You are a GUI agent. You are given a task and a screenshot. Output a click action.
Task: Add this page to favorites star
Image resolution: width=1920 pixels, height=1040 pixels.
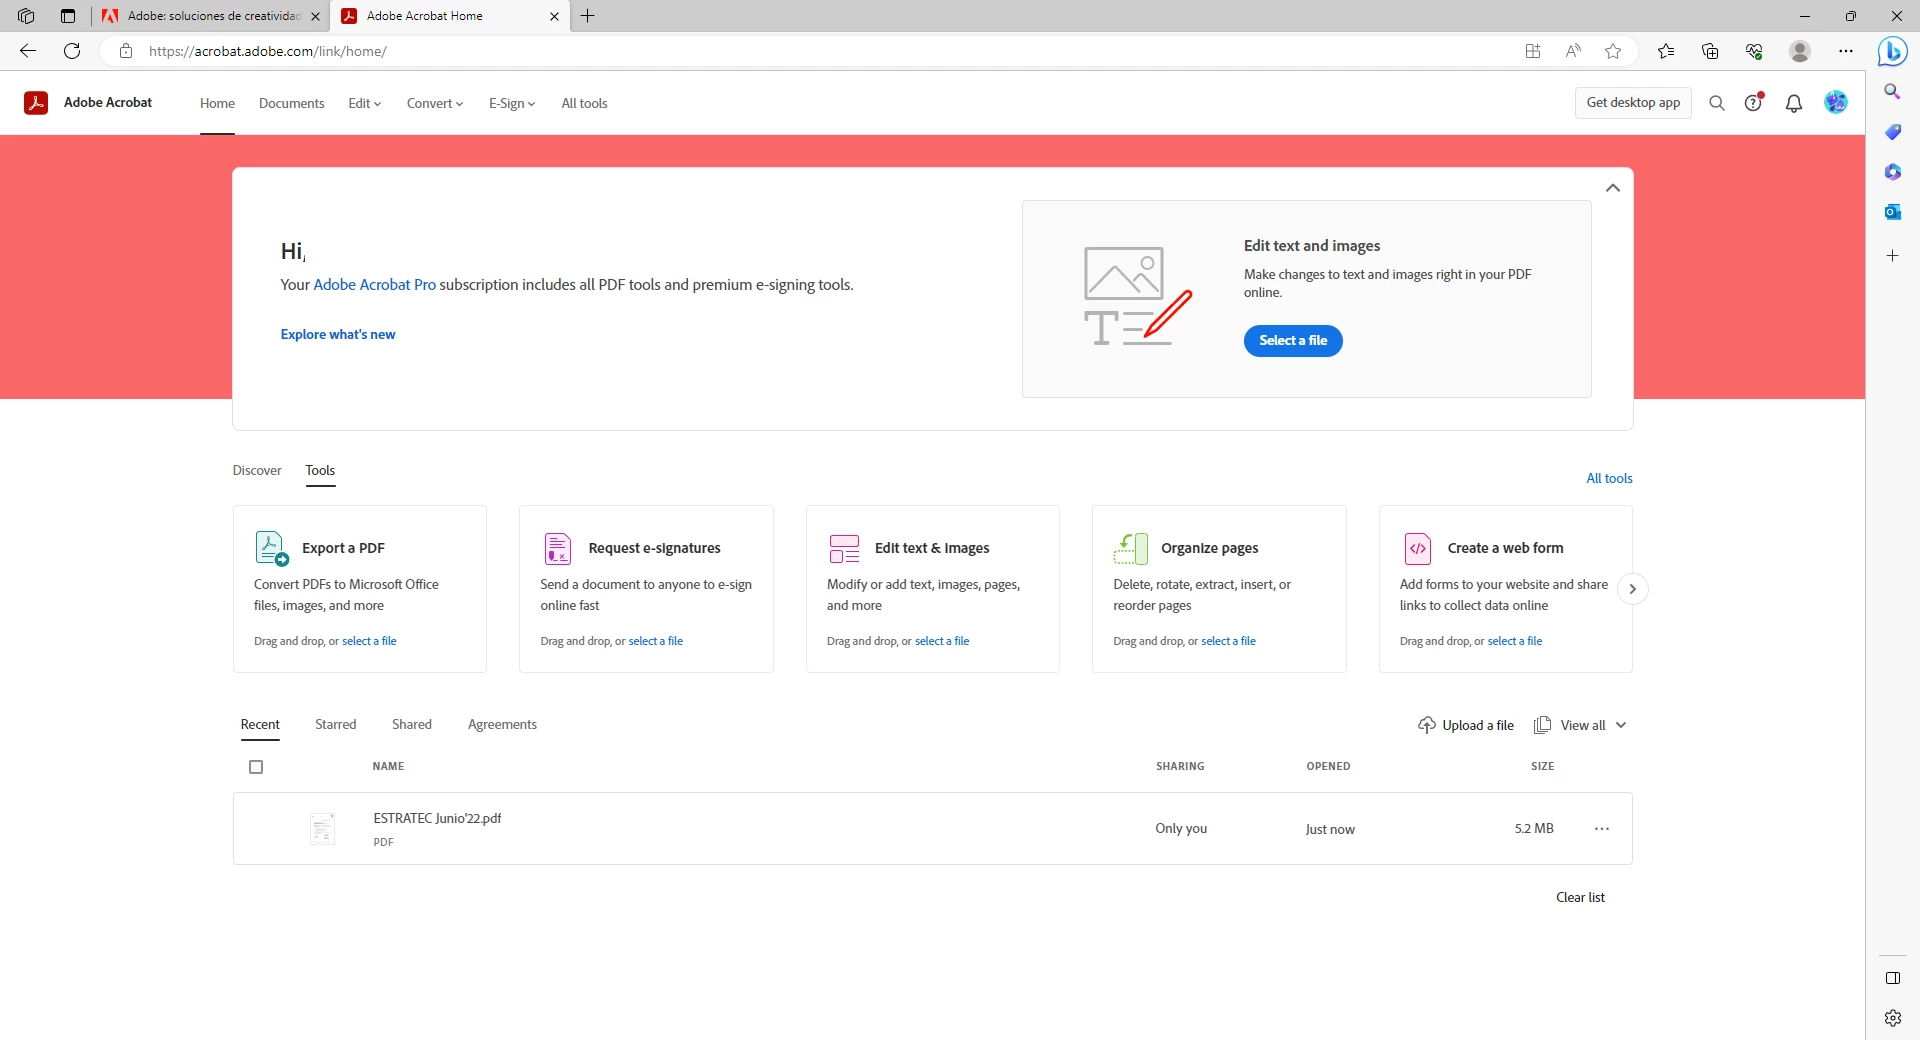(x=1613, y=51)
